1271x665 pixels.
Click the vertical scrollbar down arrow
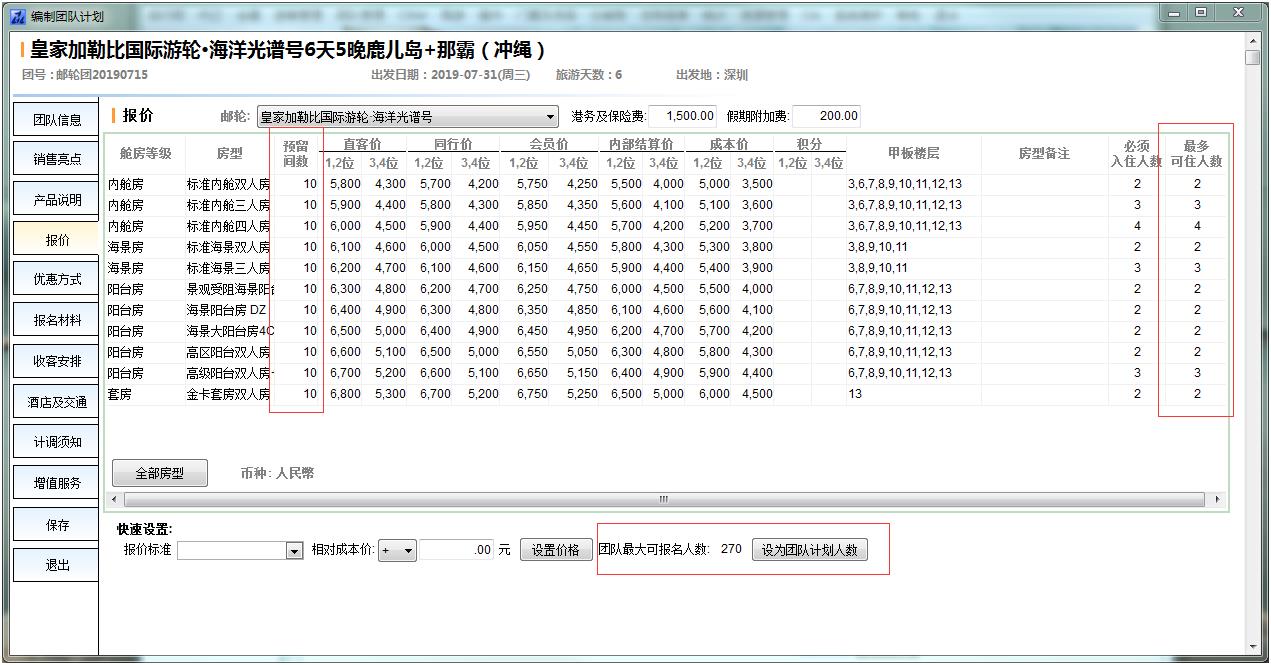point(1252,647)
